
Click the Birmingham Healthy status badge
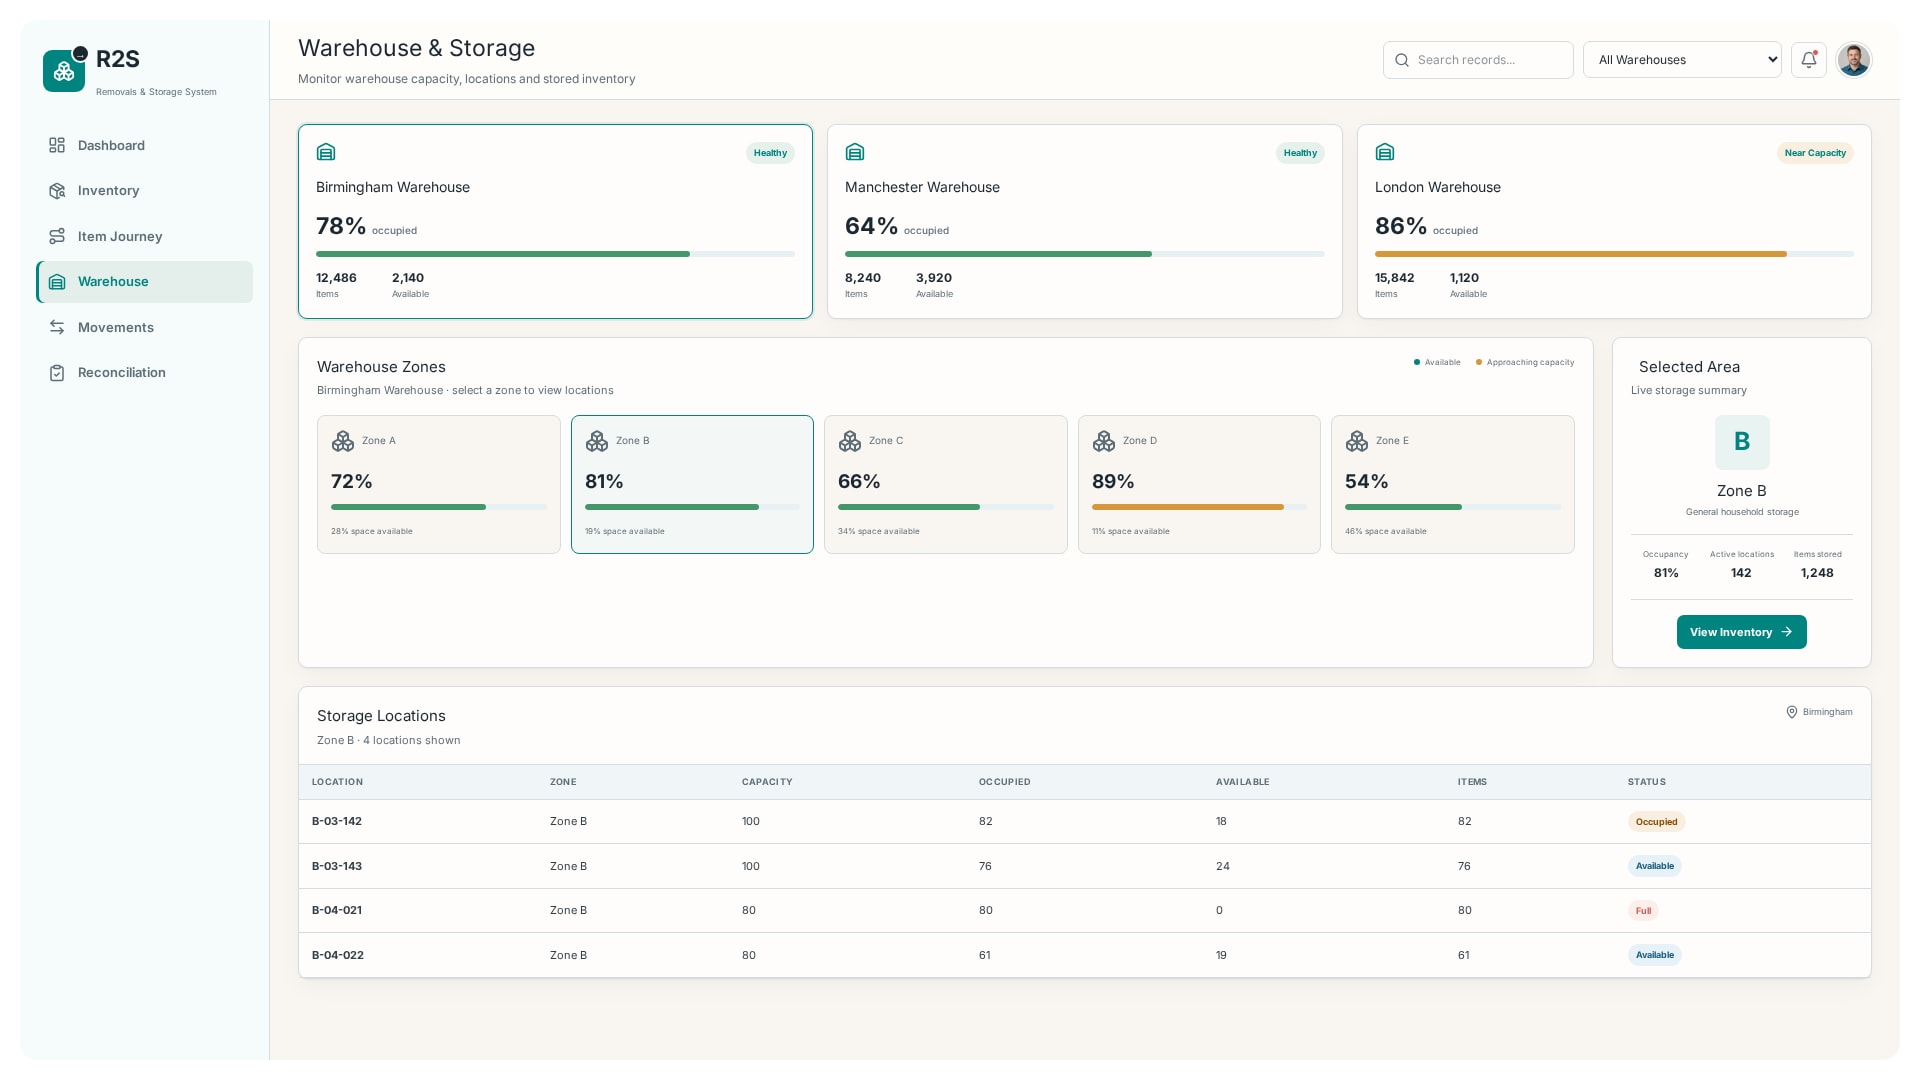770,153
